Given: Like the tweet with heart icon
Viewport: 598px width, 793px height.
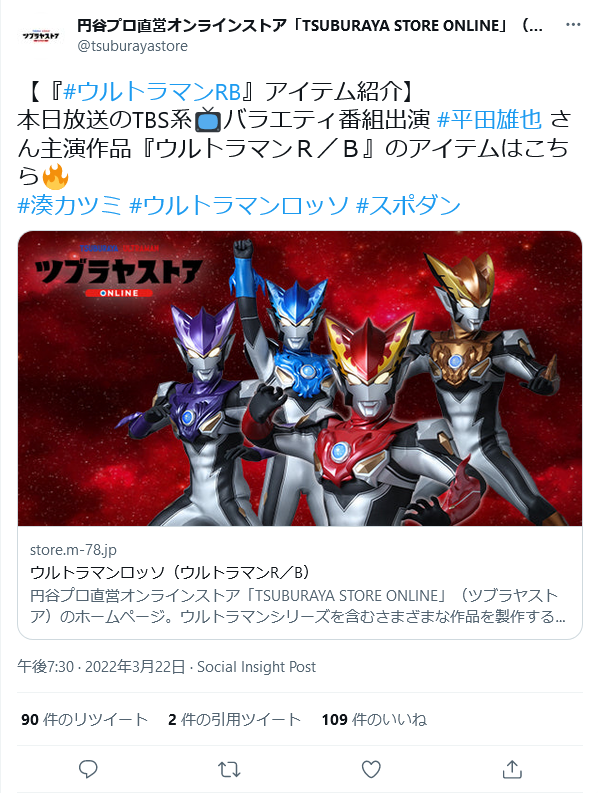Looking at the screenshot, I should point(371,769).
